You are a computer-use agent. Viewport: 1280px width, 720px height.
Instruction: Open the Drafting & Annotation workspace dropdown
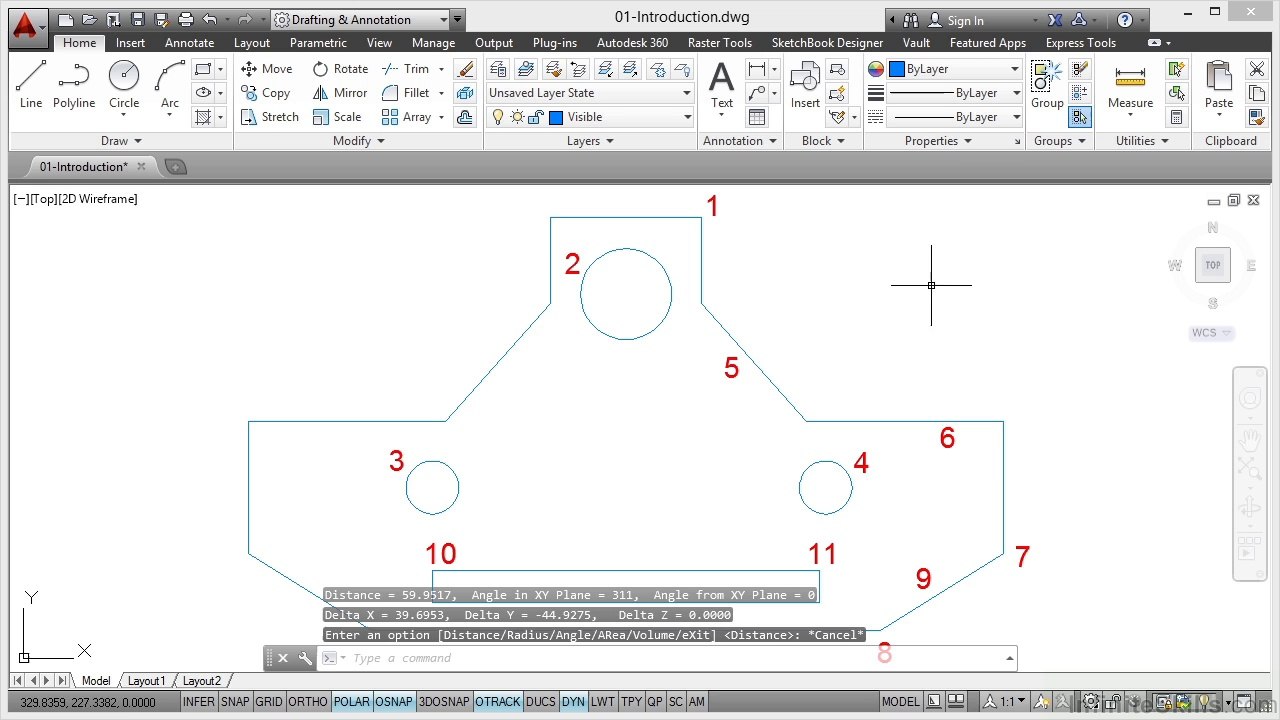[x=361, y=20]
